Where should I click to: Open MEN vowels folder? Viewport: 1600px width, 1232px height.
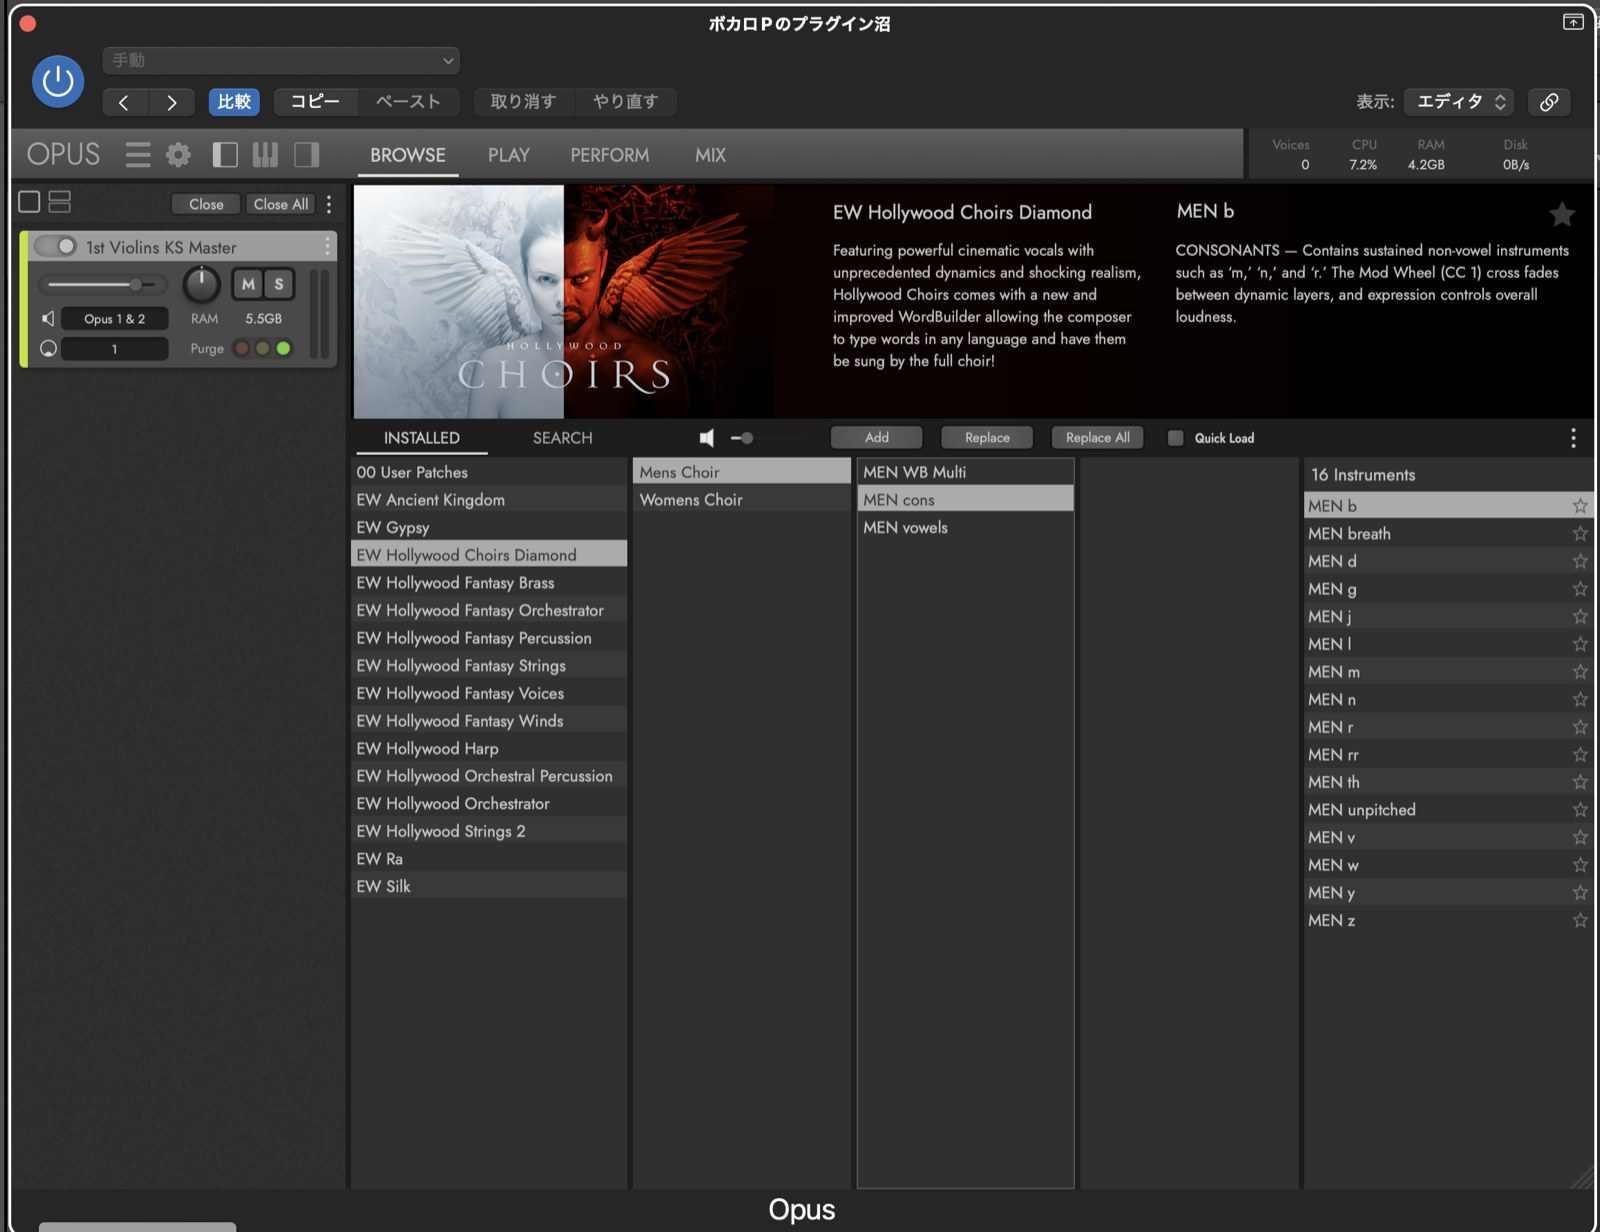point(965,527)
